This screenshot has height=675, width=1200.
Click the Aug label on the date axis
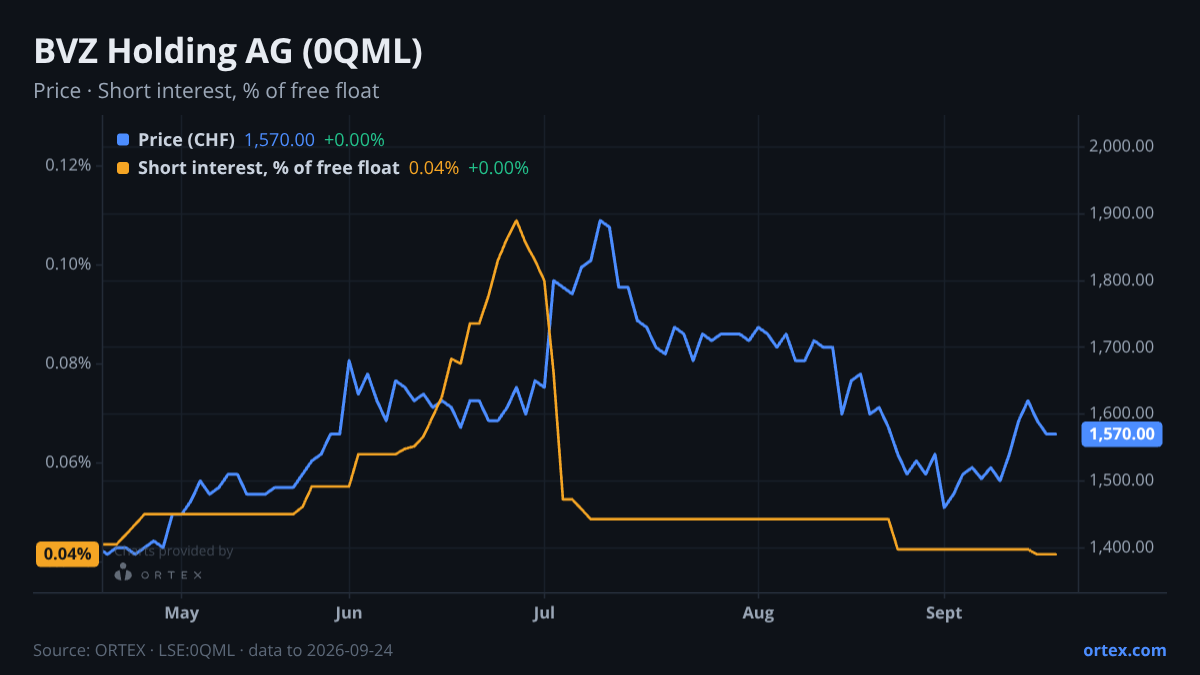tap(759, 613)
